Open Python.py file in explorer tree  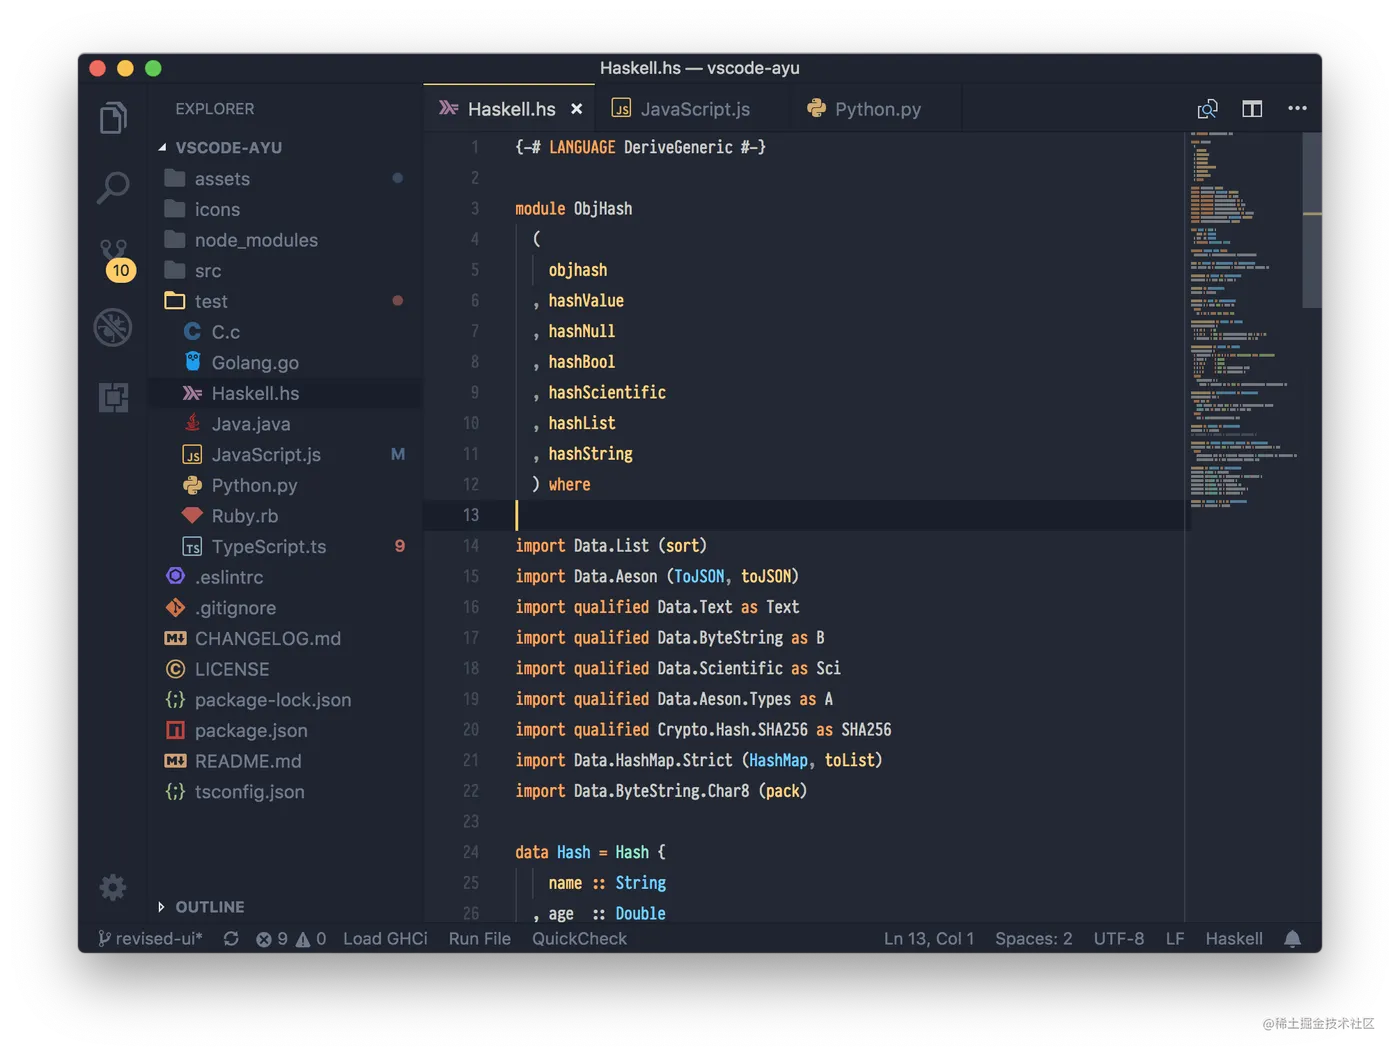click(x=285, y=485)
